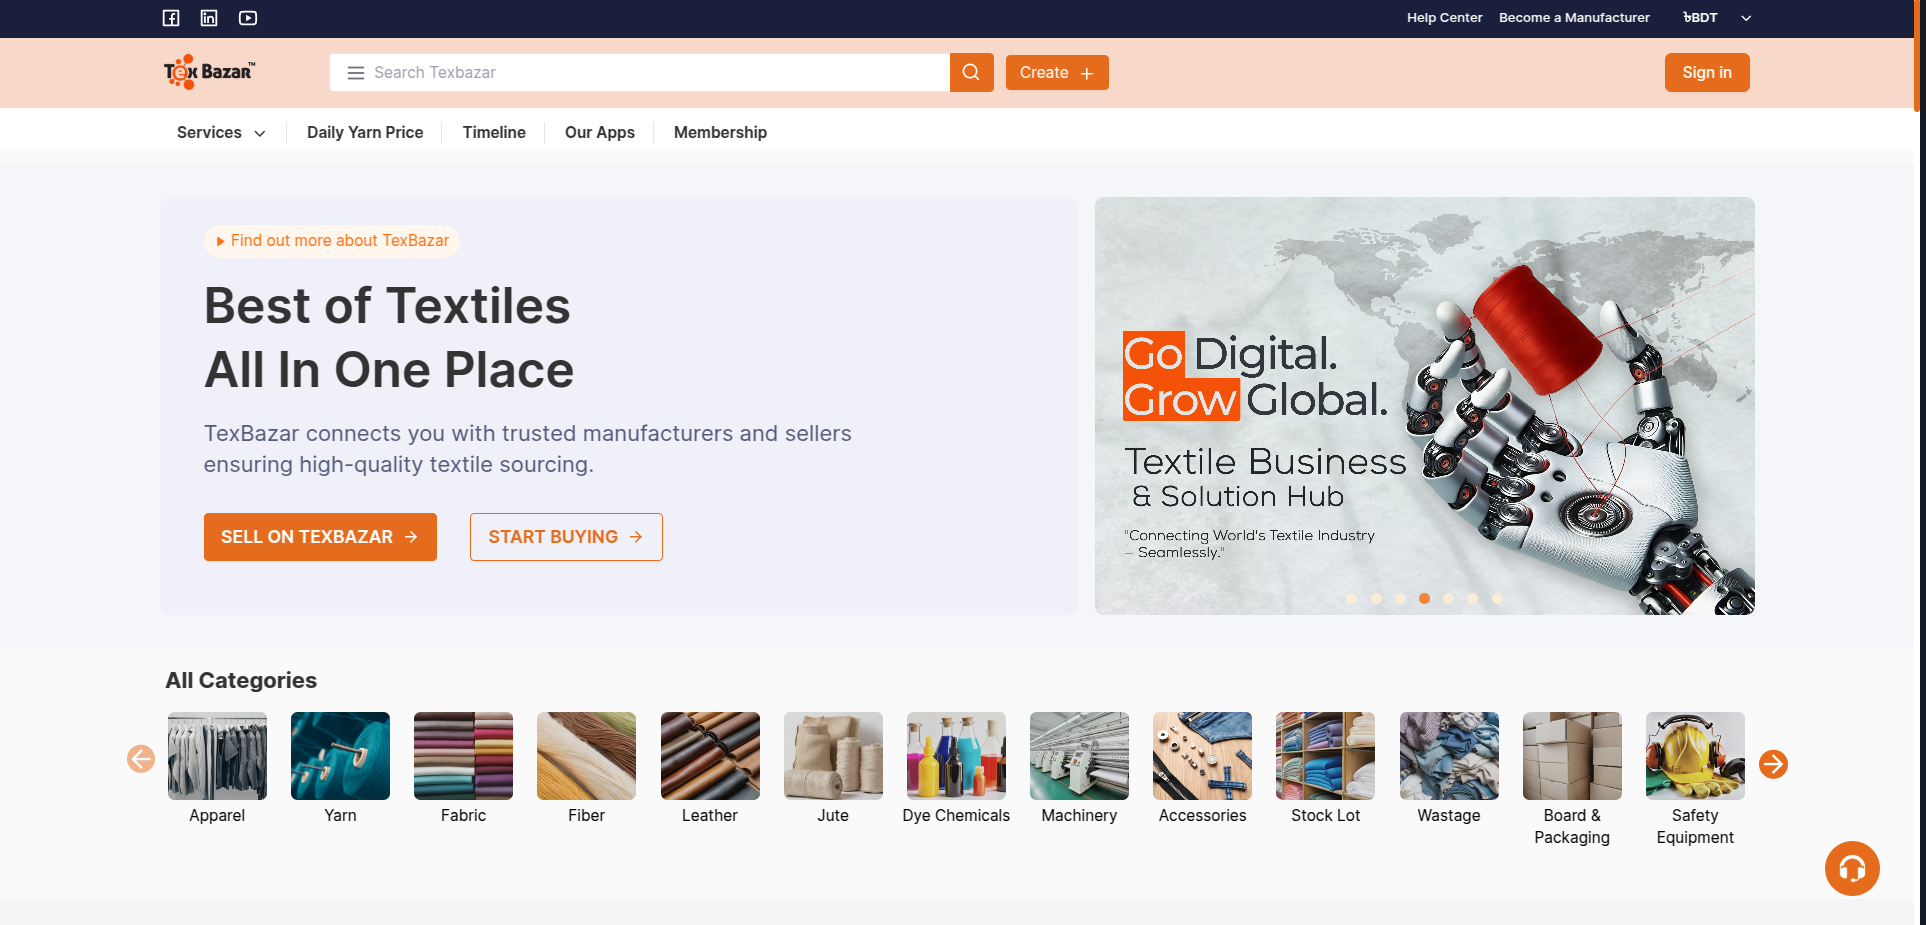Open the Apparel category image

[217, 756]
